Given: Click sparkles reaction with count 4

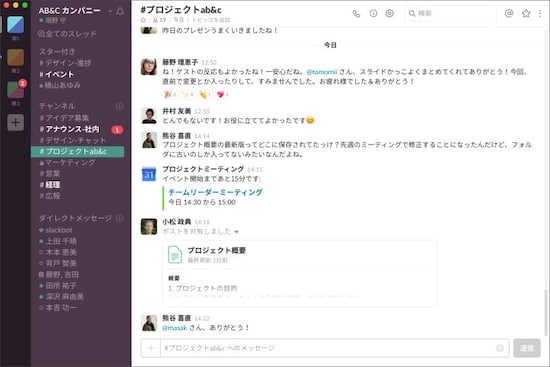Looking at the screenshot, I should 188,94.
